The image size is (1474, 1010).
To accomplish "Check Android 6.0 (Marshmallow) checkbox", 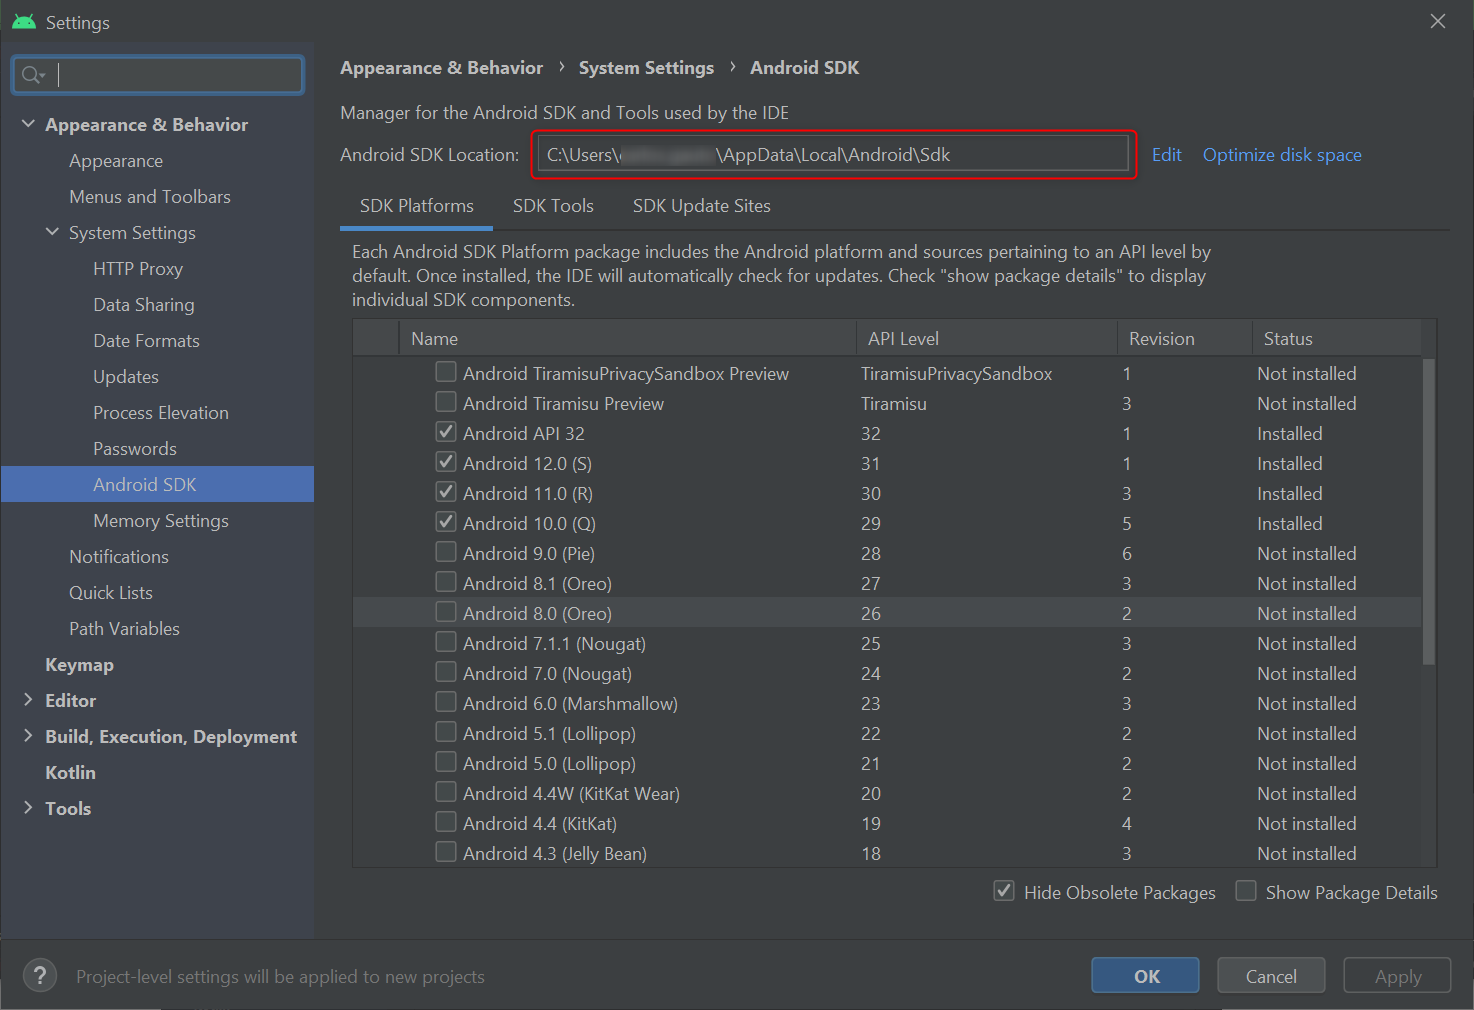I will pos(446,702).
